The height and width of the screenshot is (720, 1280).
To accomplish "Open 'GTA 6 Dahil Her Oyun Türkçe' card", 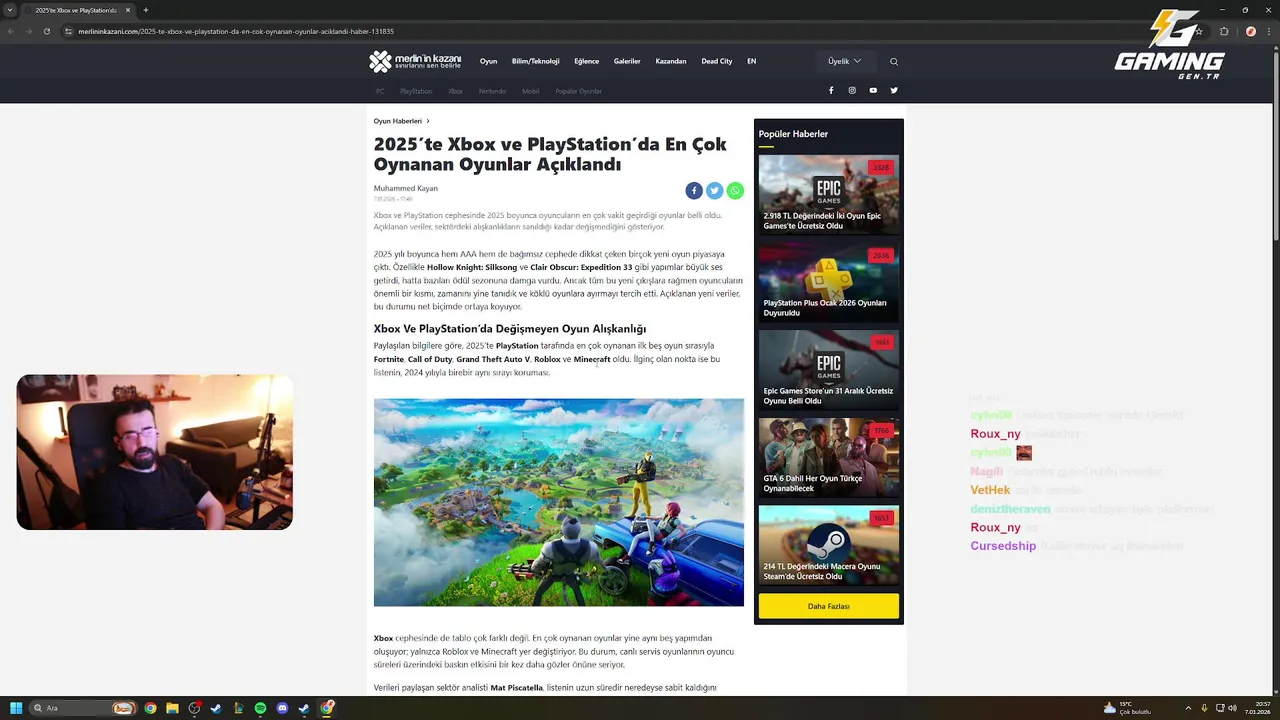I will pyautogui.click(x=829, y=457).
